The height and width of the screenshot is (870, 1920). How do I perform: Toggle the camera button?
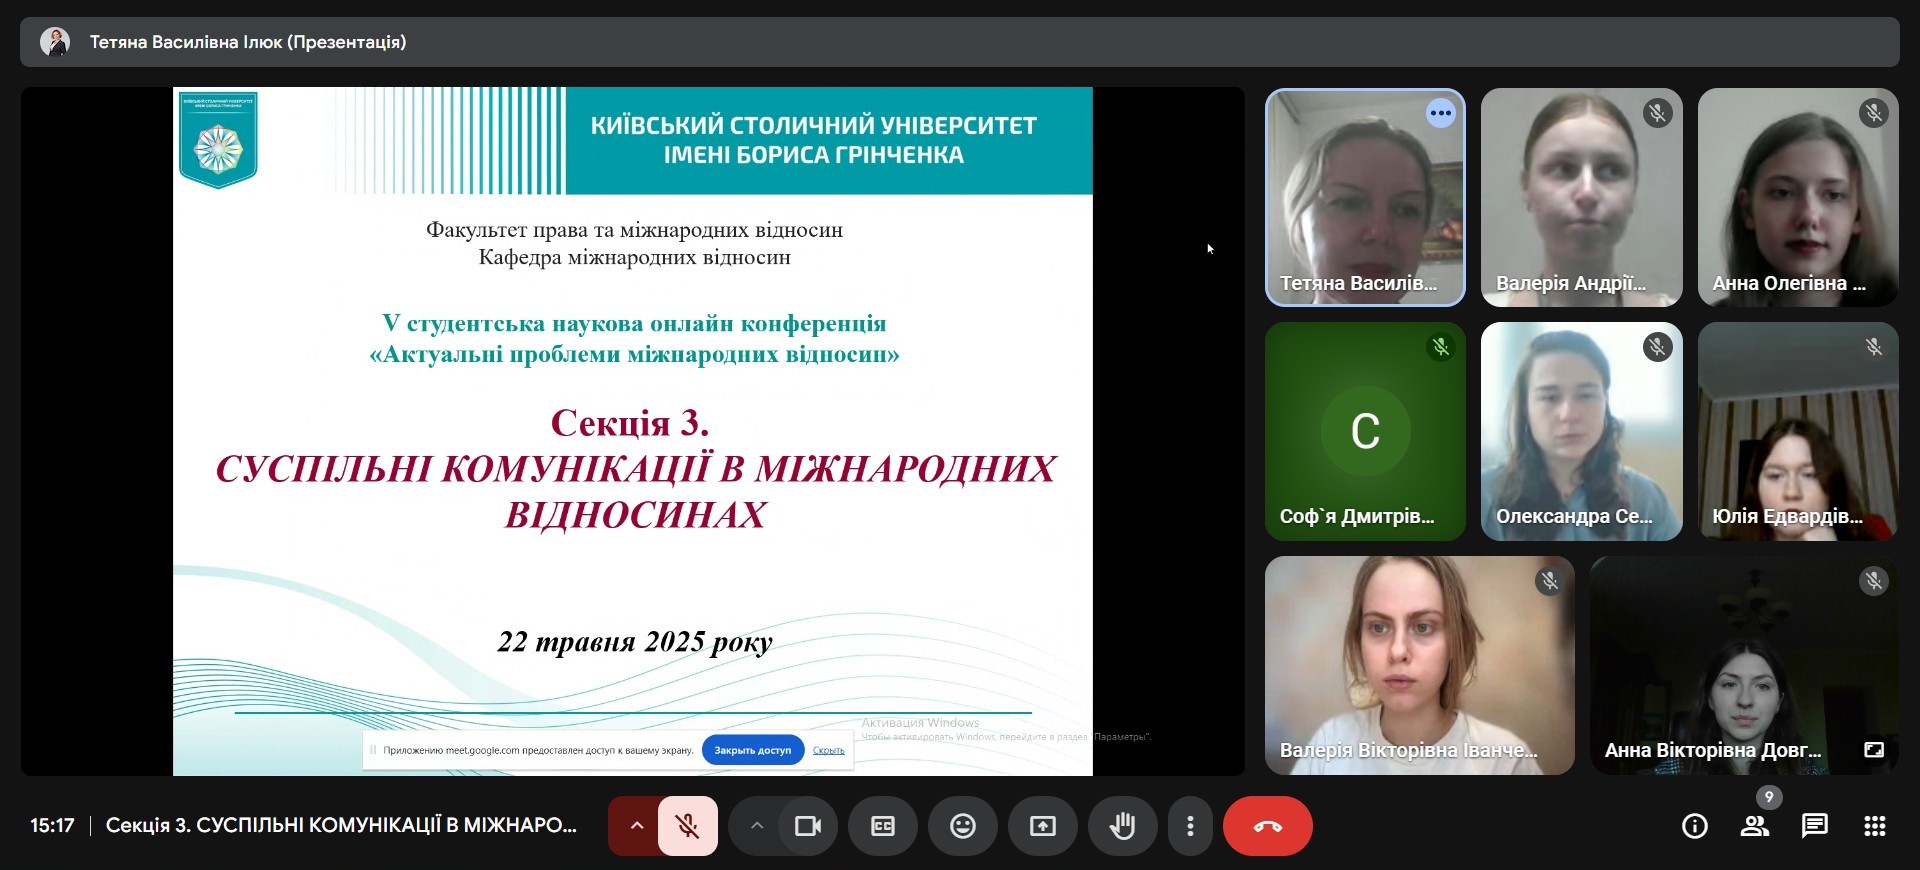pos(807,826)
